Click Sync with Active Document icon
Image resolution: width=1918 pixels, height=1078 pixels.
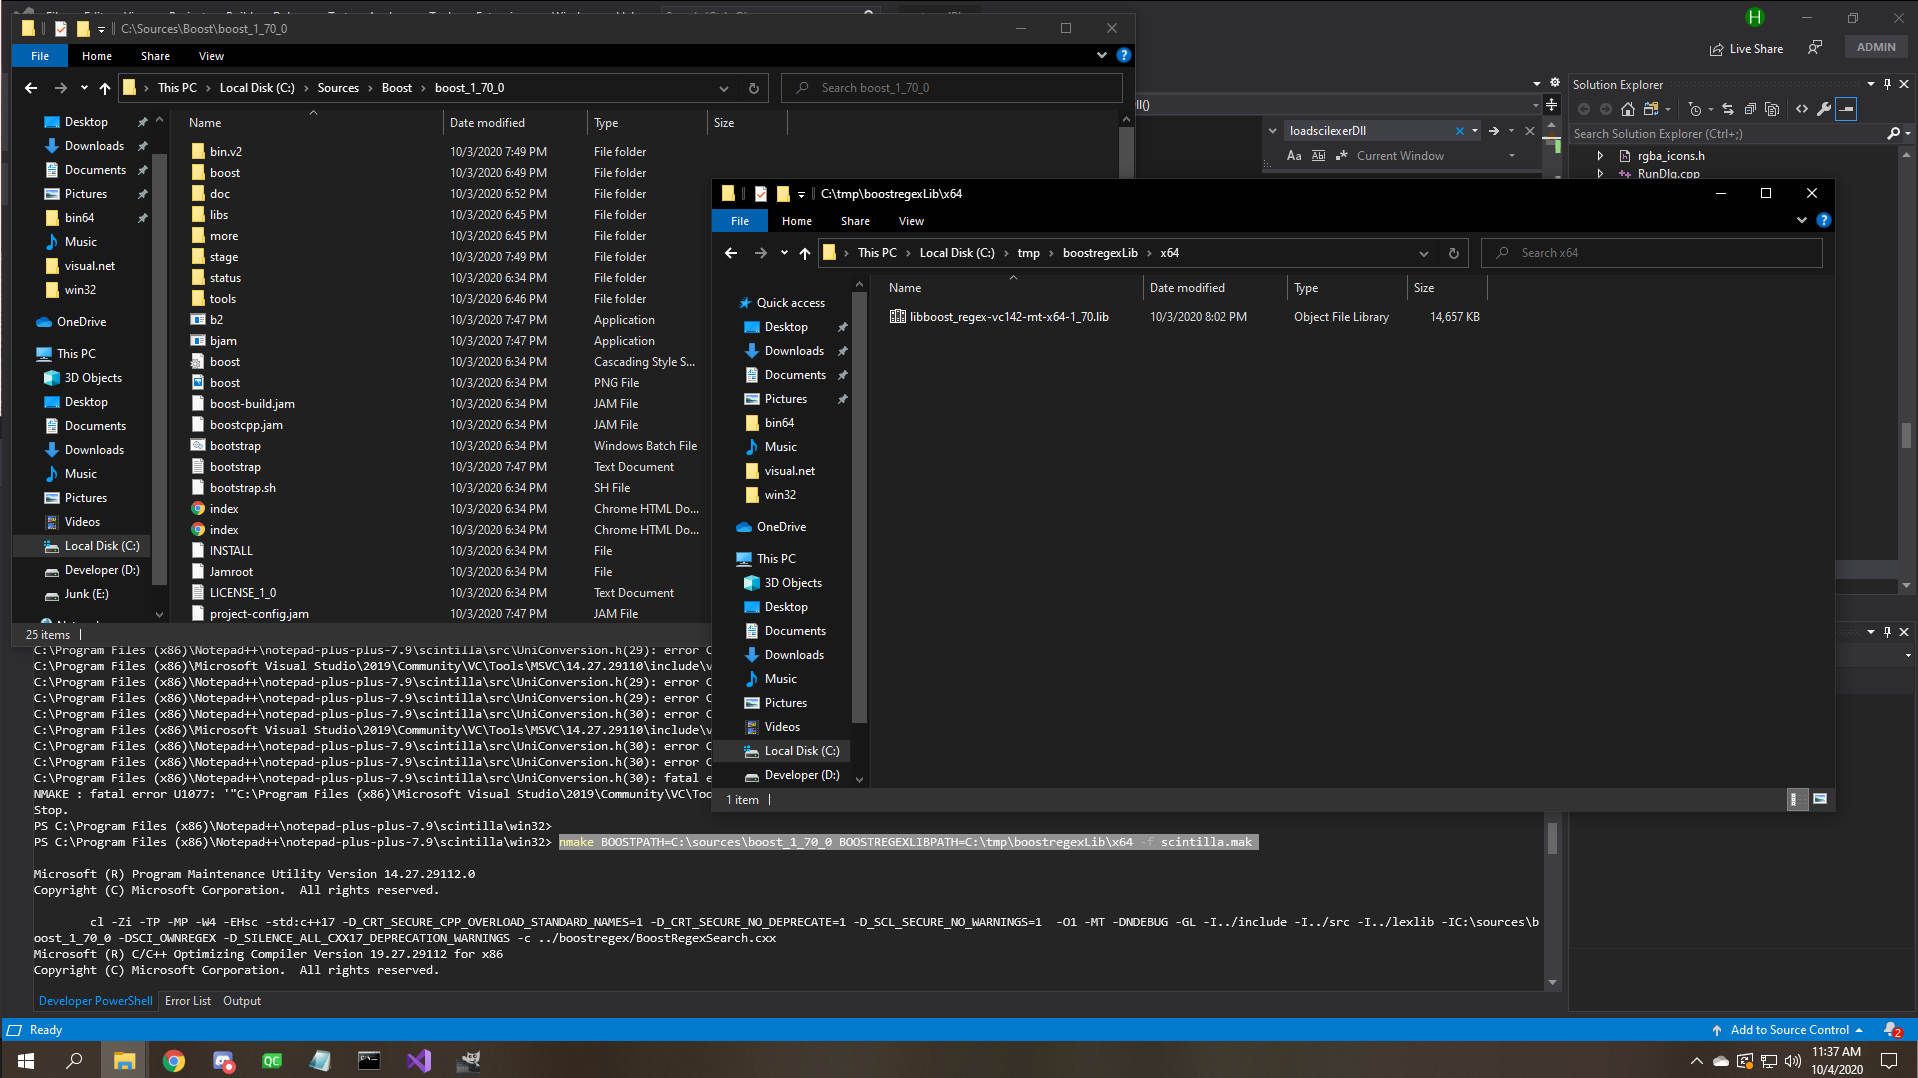point(1727,109)
